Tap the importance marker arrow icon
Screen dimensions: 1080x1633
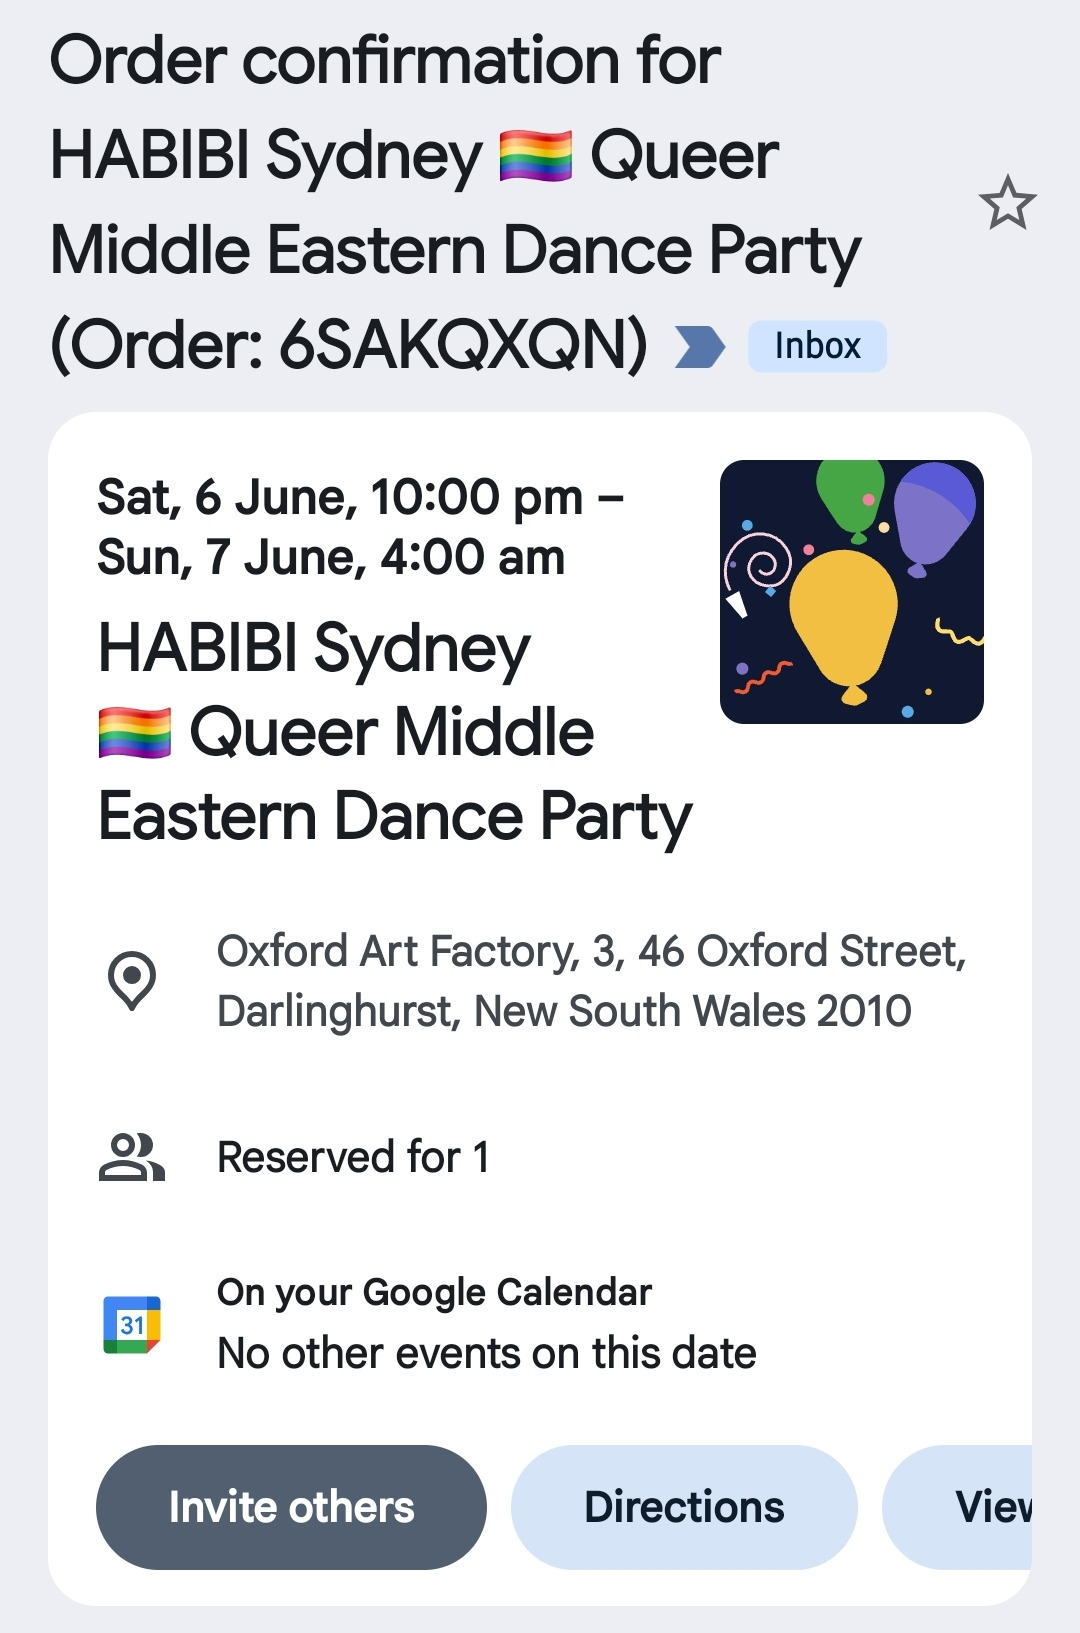(699, 347)
